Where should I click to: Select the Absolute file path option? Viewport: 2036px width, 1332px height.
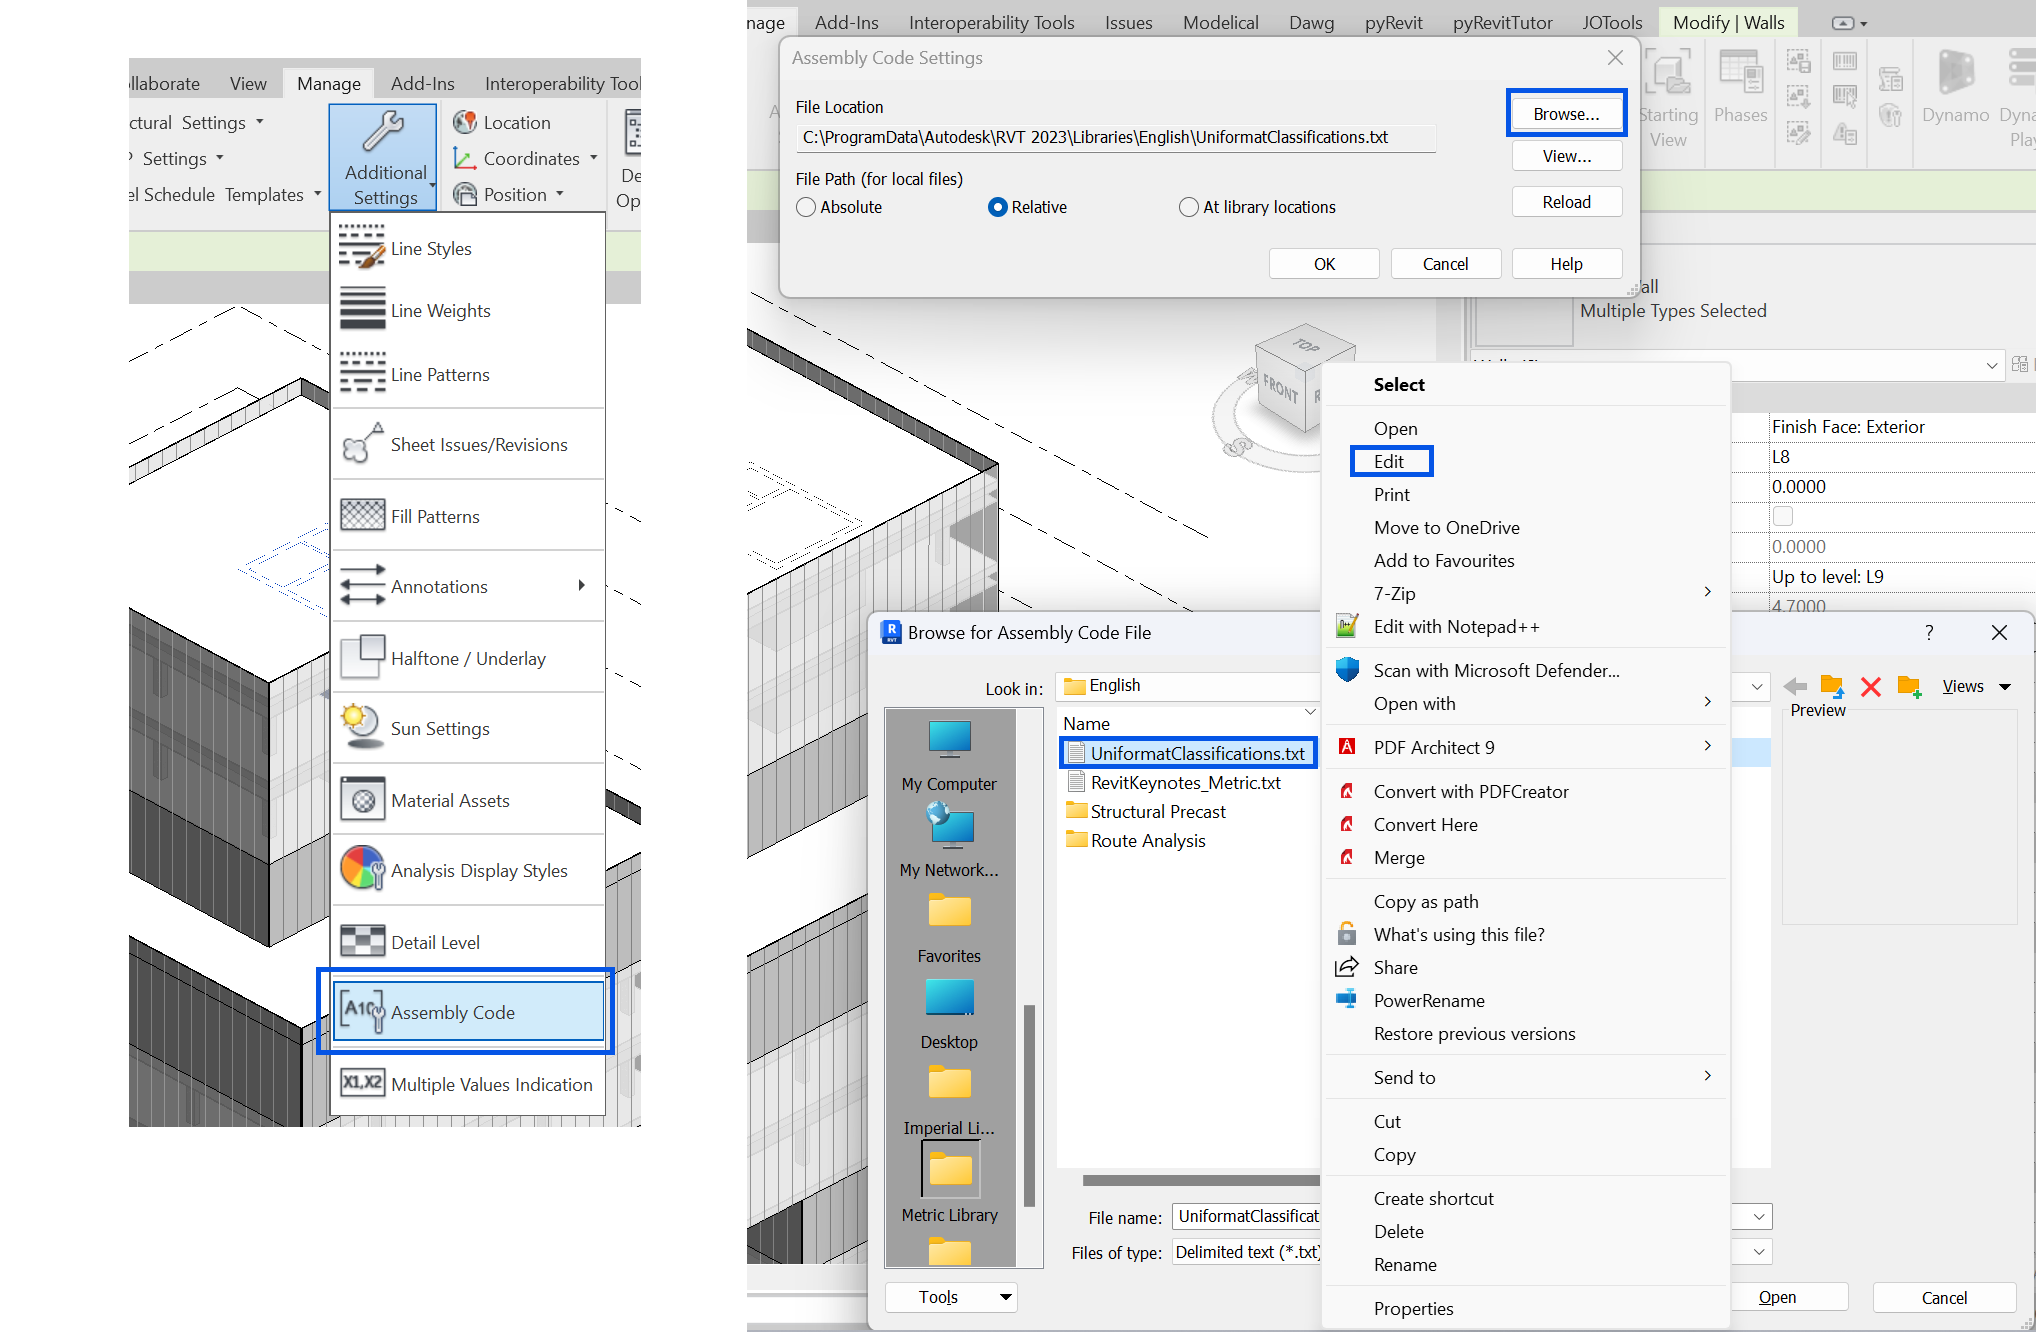tap(806, 207)
